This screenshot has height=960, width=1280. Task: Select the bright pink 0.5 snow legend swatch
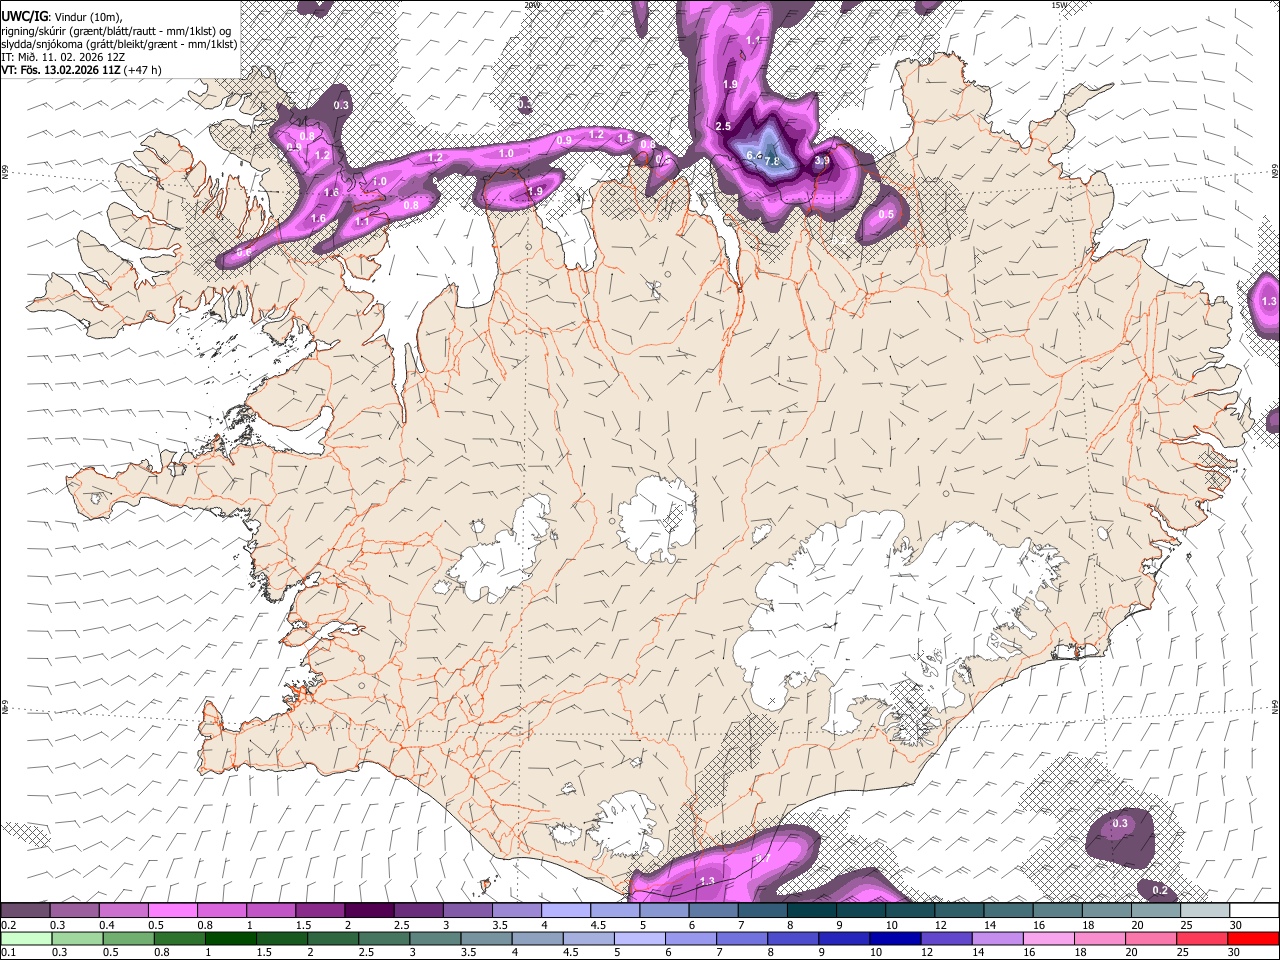point(172,911)
